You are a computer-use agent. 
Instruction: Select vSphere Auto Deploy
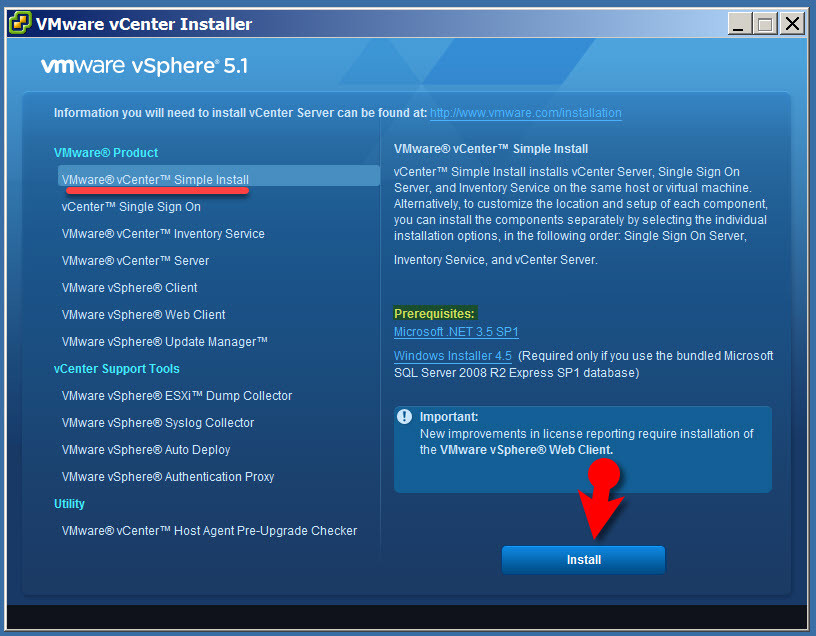pos(146,450)
